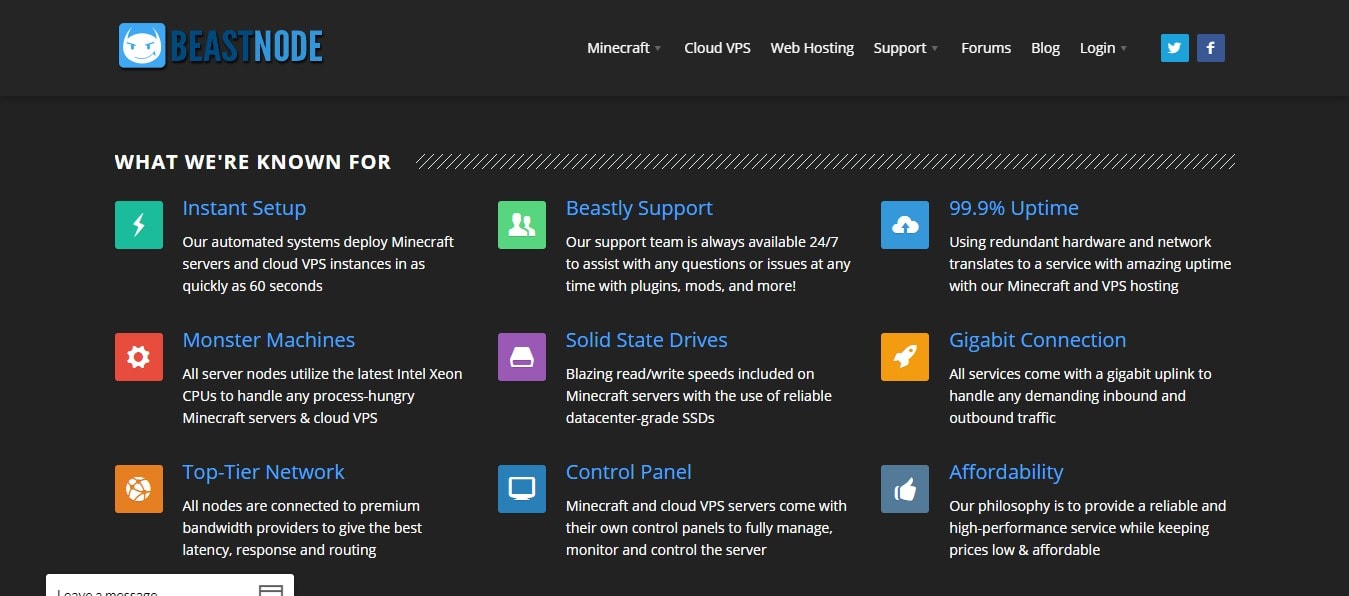
Task: Click the Control Panel monitor icon
Action: coord(522,489)
